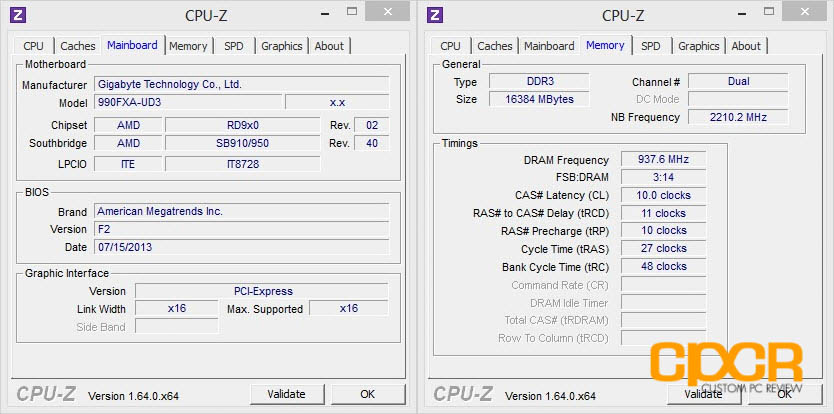Open the Graphics tab in right window
Screen dimensions: 834x414
click(699, 46)
